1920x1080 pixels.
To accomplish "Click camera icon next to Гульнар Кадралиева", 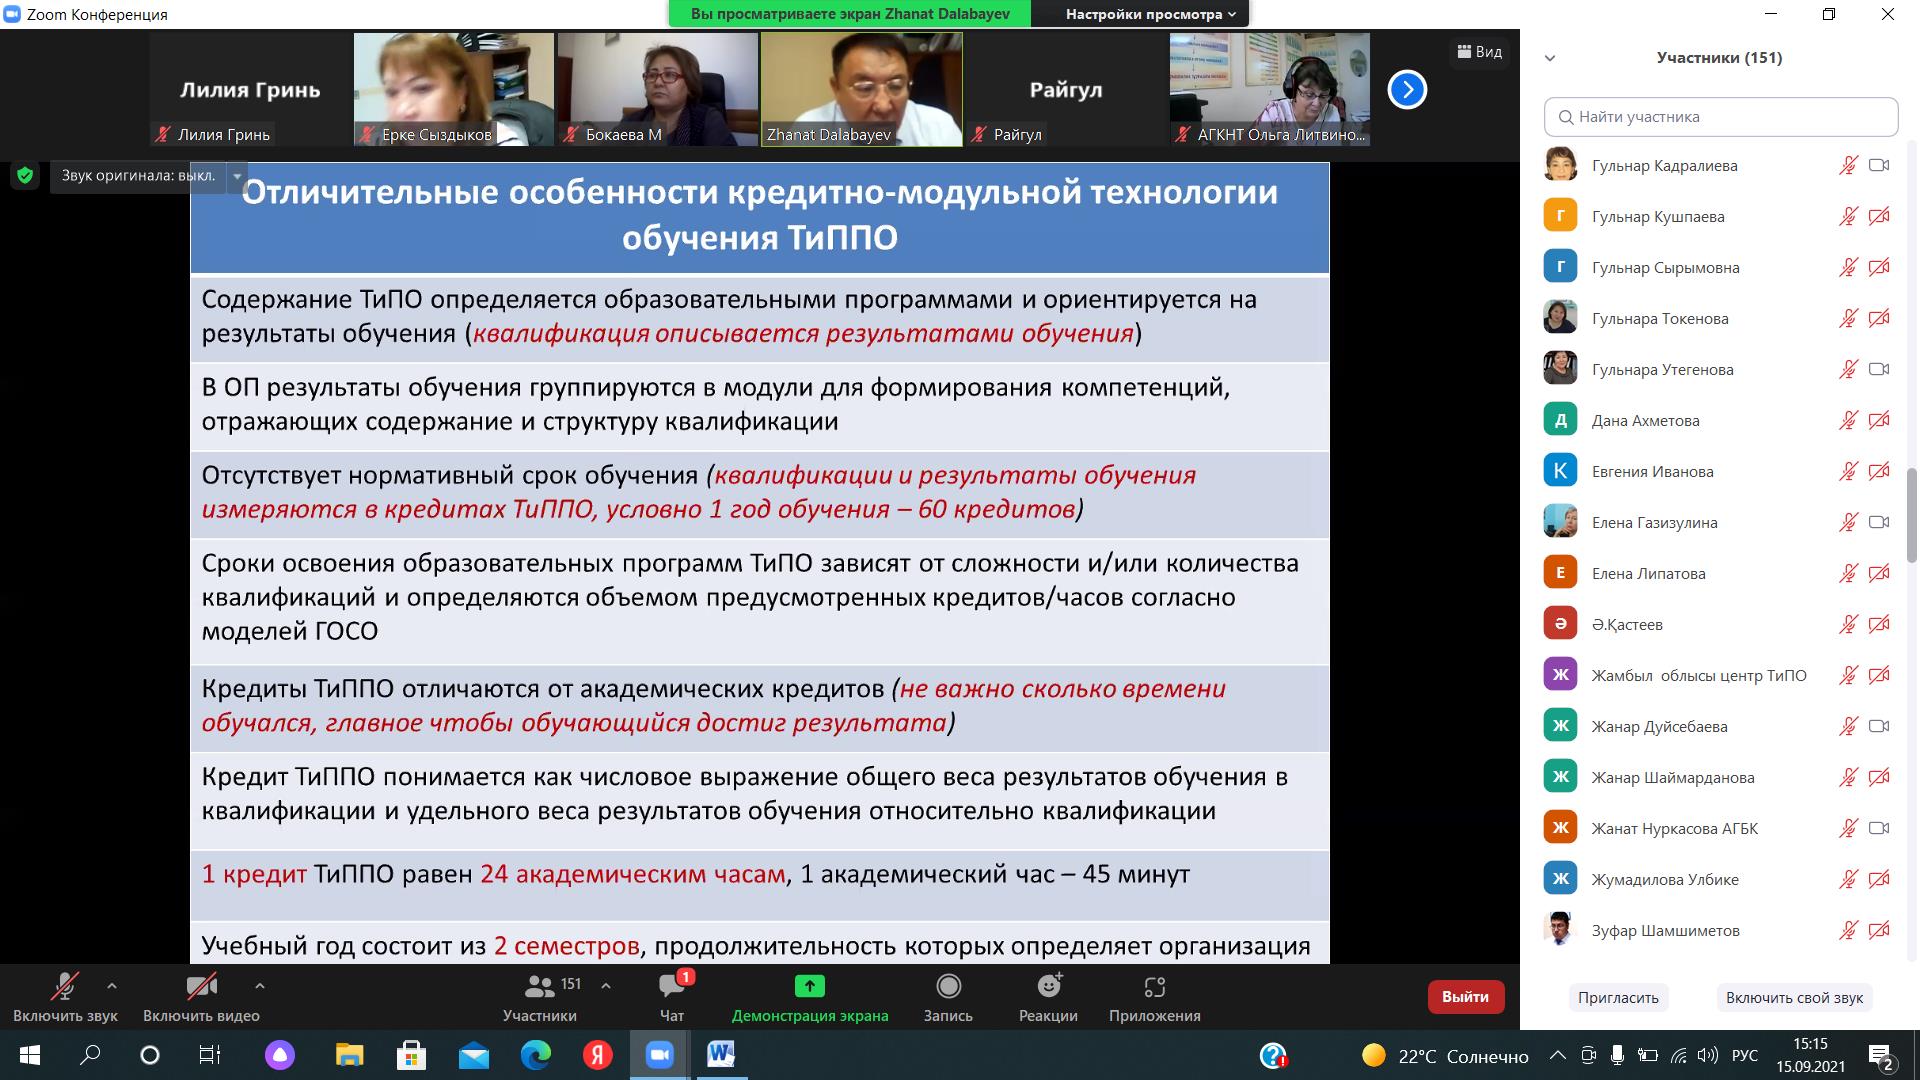I will click(1879, 166).
